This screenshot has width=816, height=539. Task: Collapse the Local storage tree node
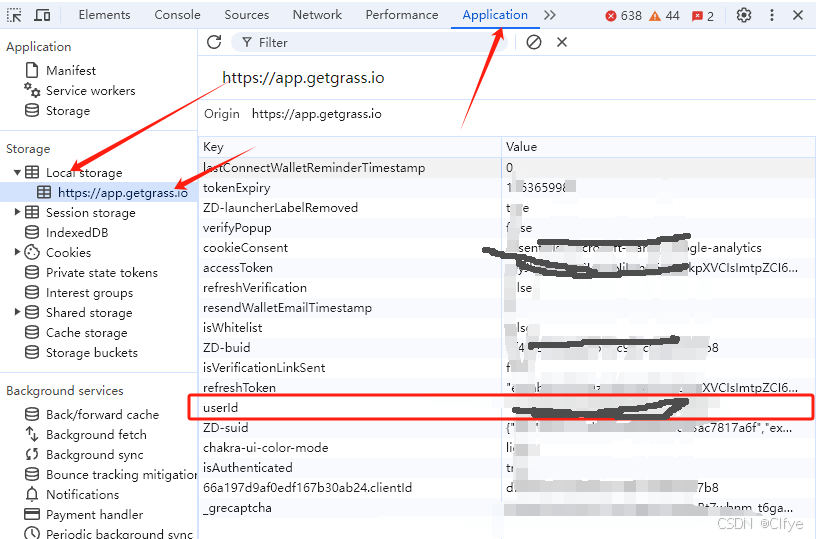(x=17, y=172)
